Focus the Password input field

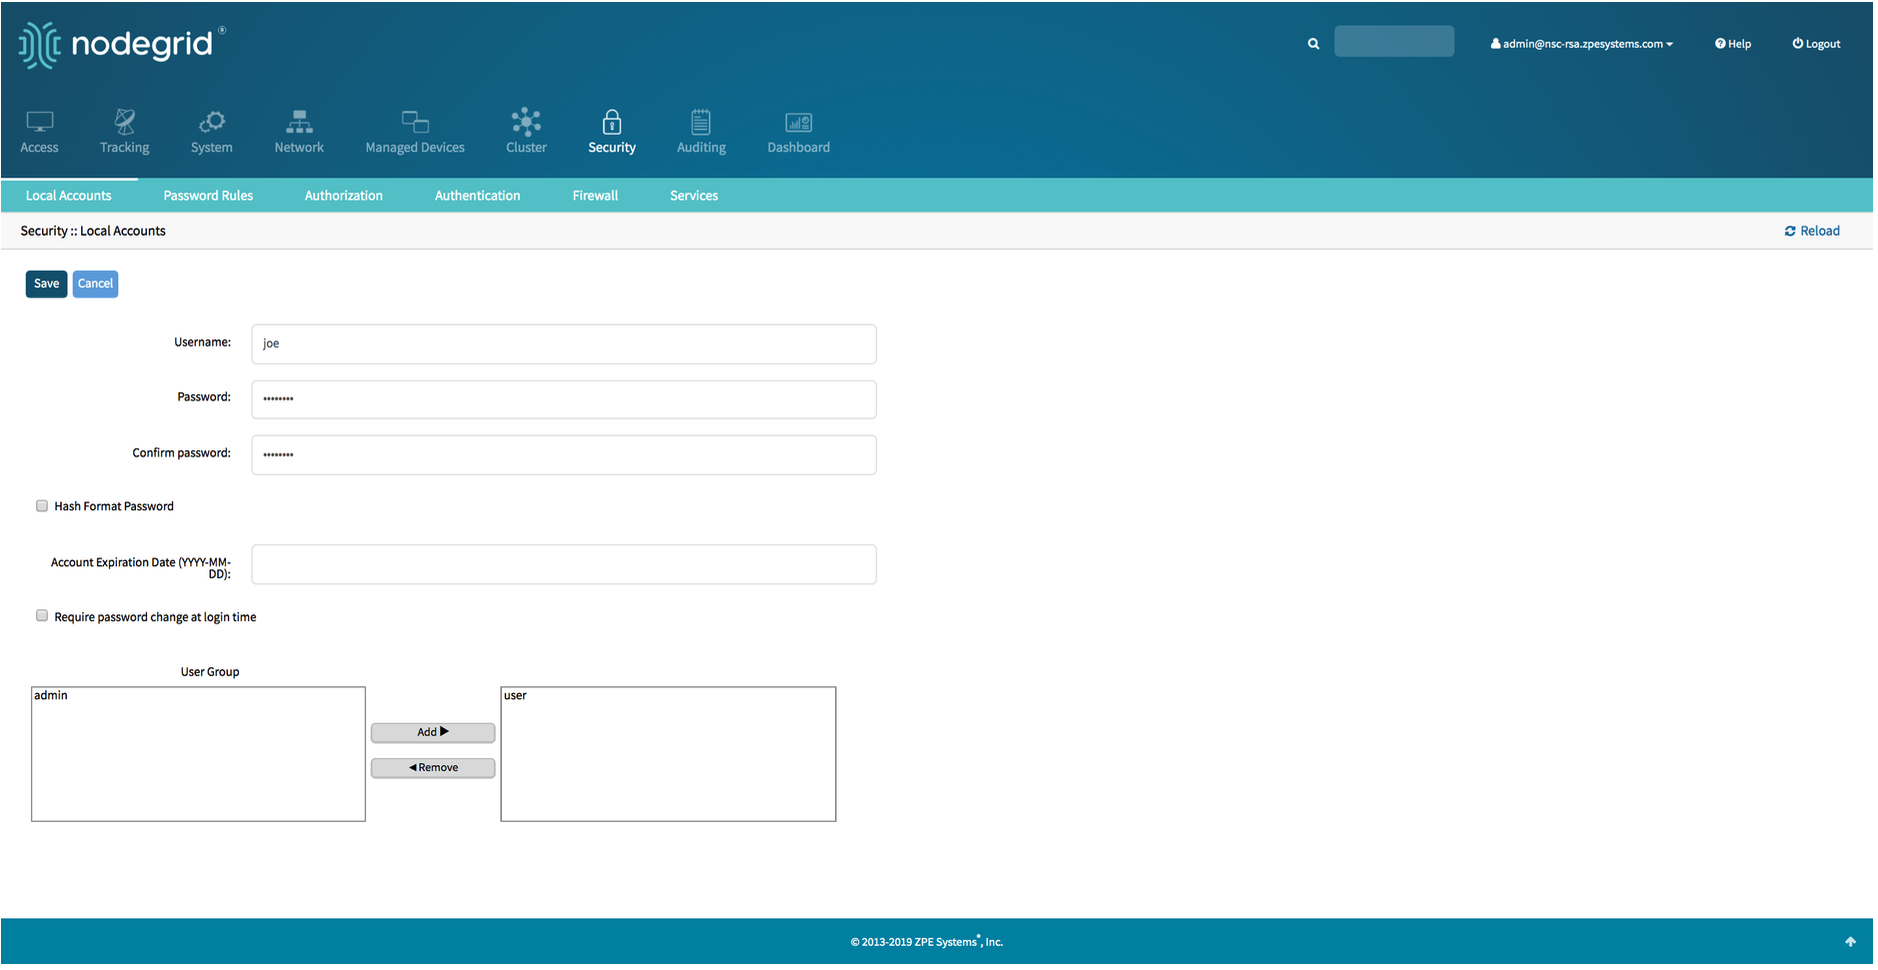click(x=564, y=399)
